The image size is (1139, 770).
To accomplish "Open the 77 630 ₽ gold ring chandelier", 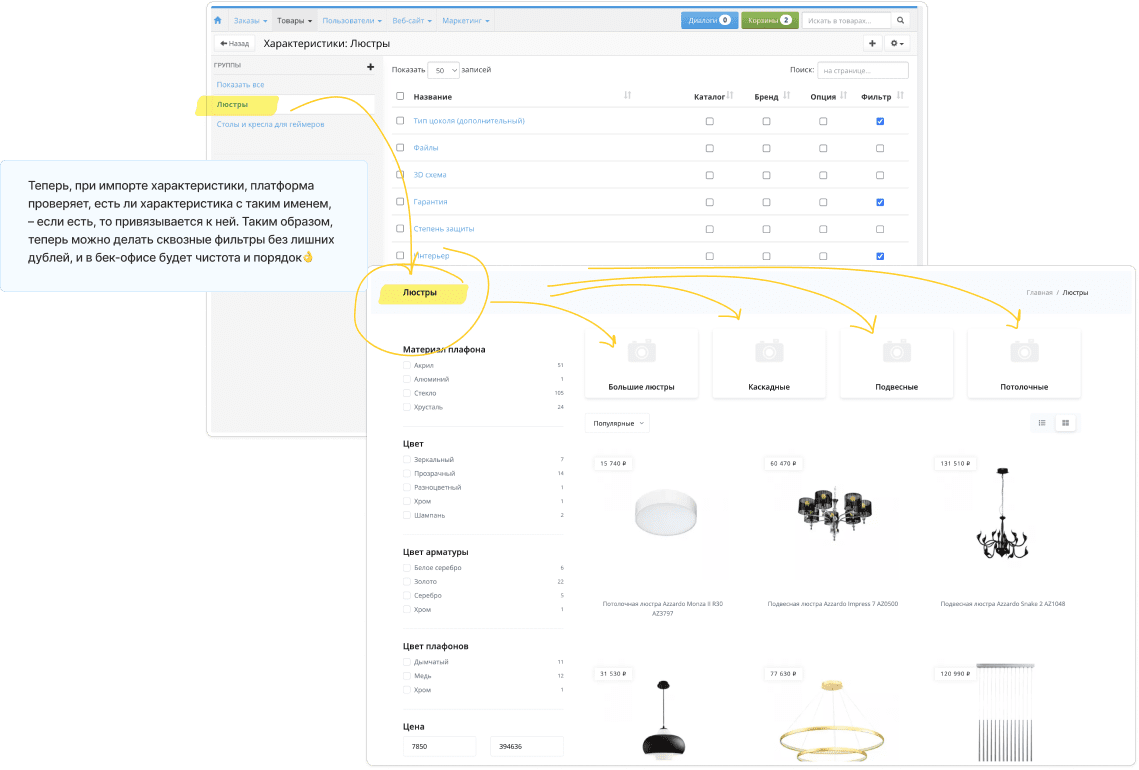I will (x=832, y=721).
